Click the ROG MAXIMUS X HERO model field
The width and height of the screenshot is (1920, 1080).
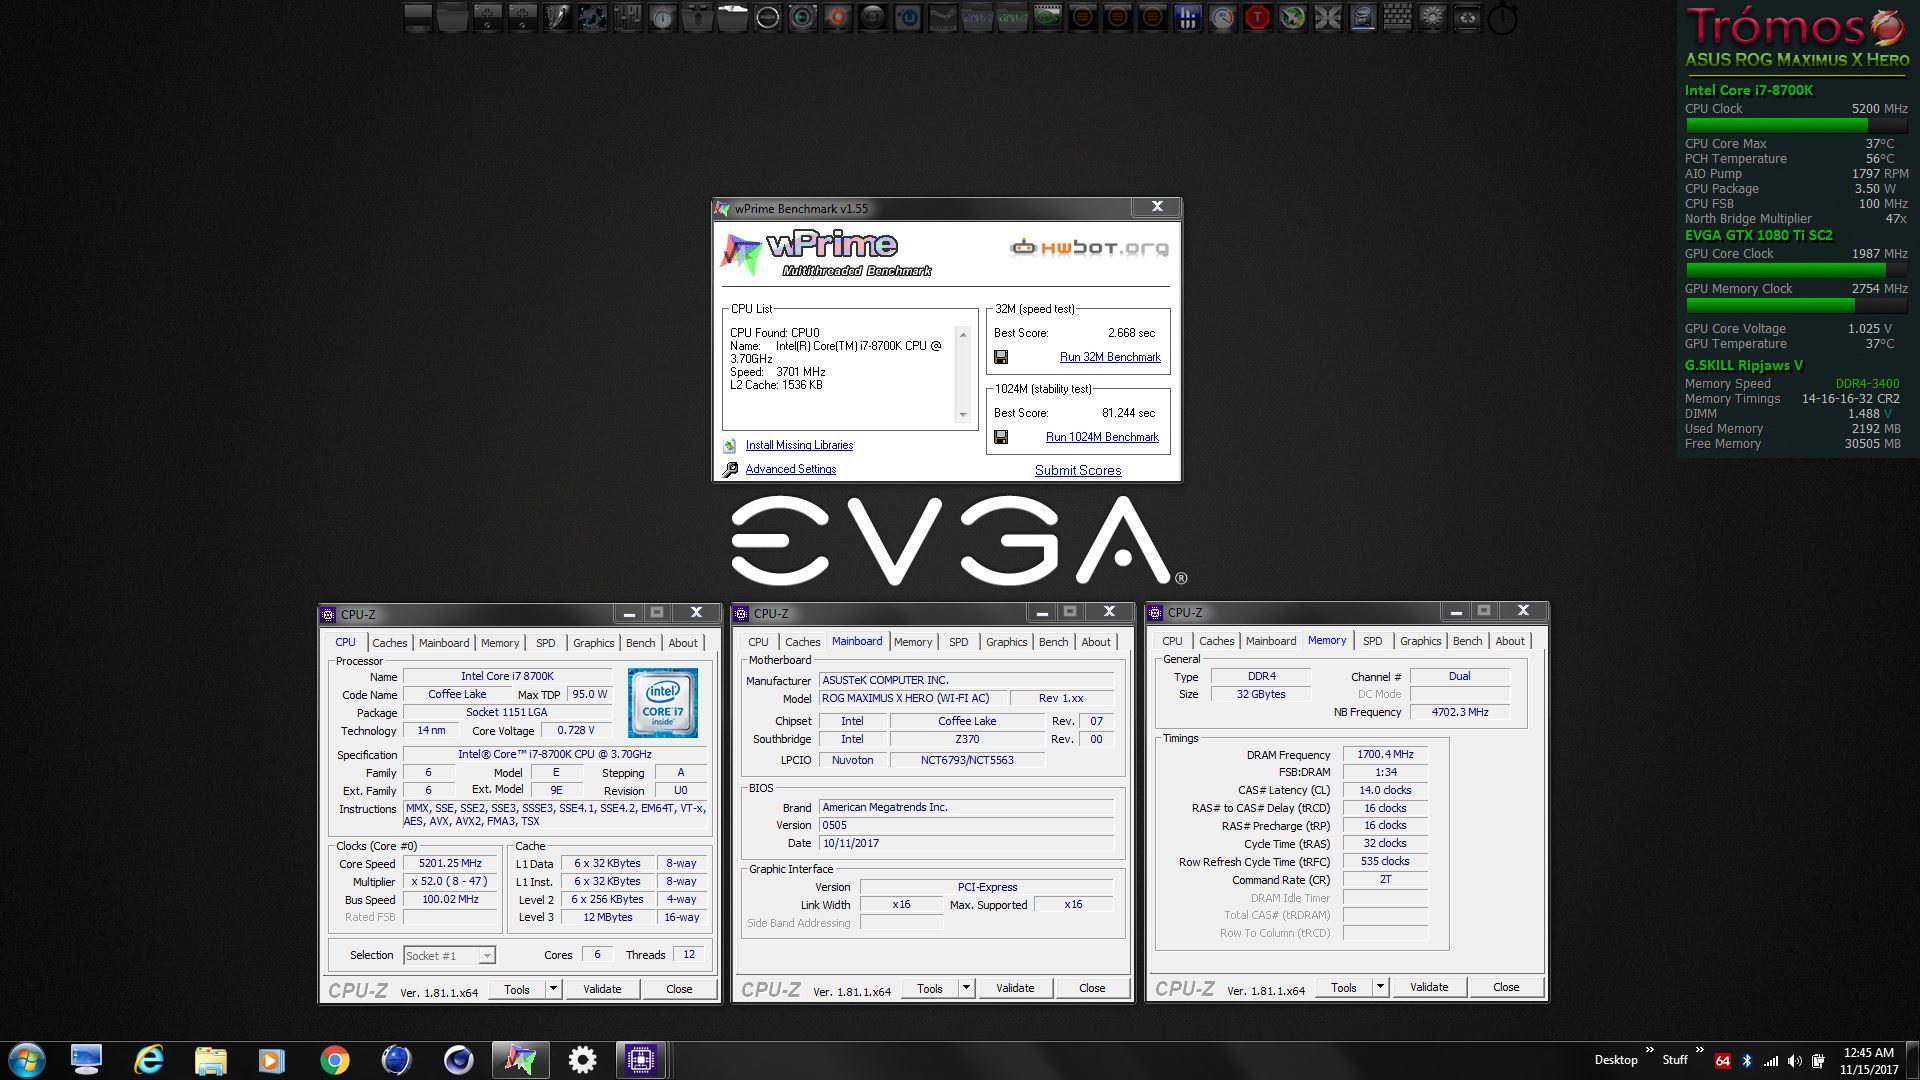912,698
